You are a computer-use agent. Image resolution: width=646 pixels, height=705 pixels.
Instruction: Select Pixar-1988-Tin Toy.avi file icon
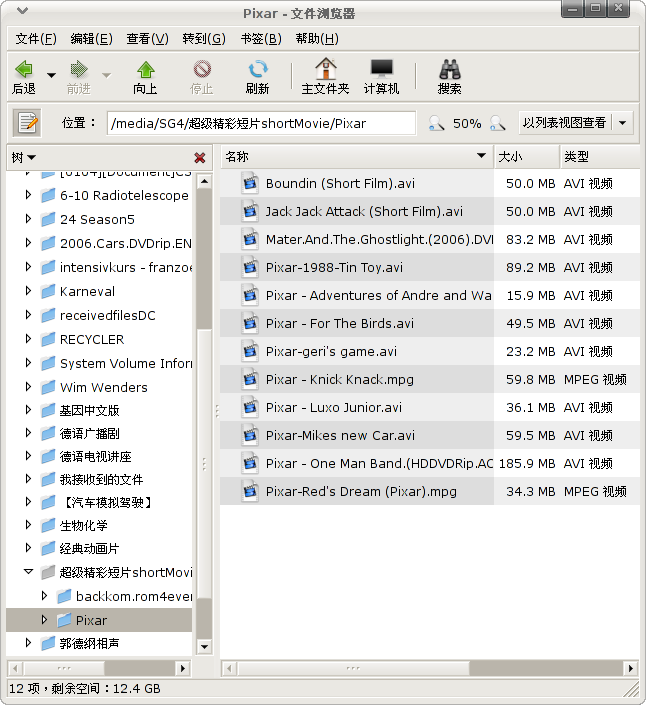tap(250, 268)
